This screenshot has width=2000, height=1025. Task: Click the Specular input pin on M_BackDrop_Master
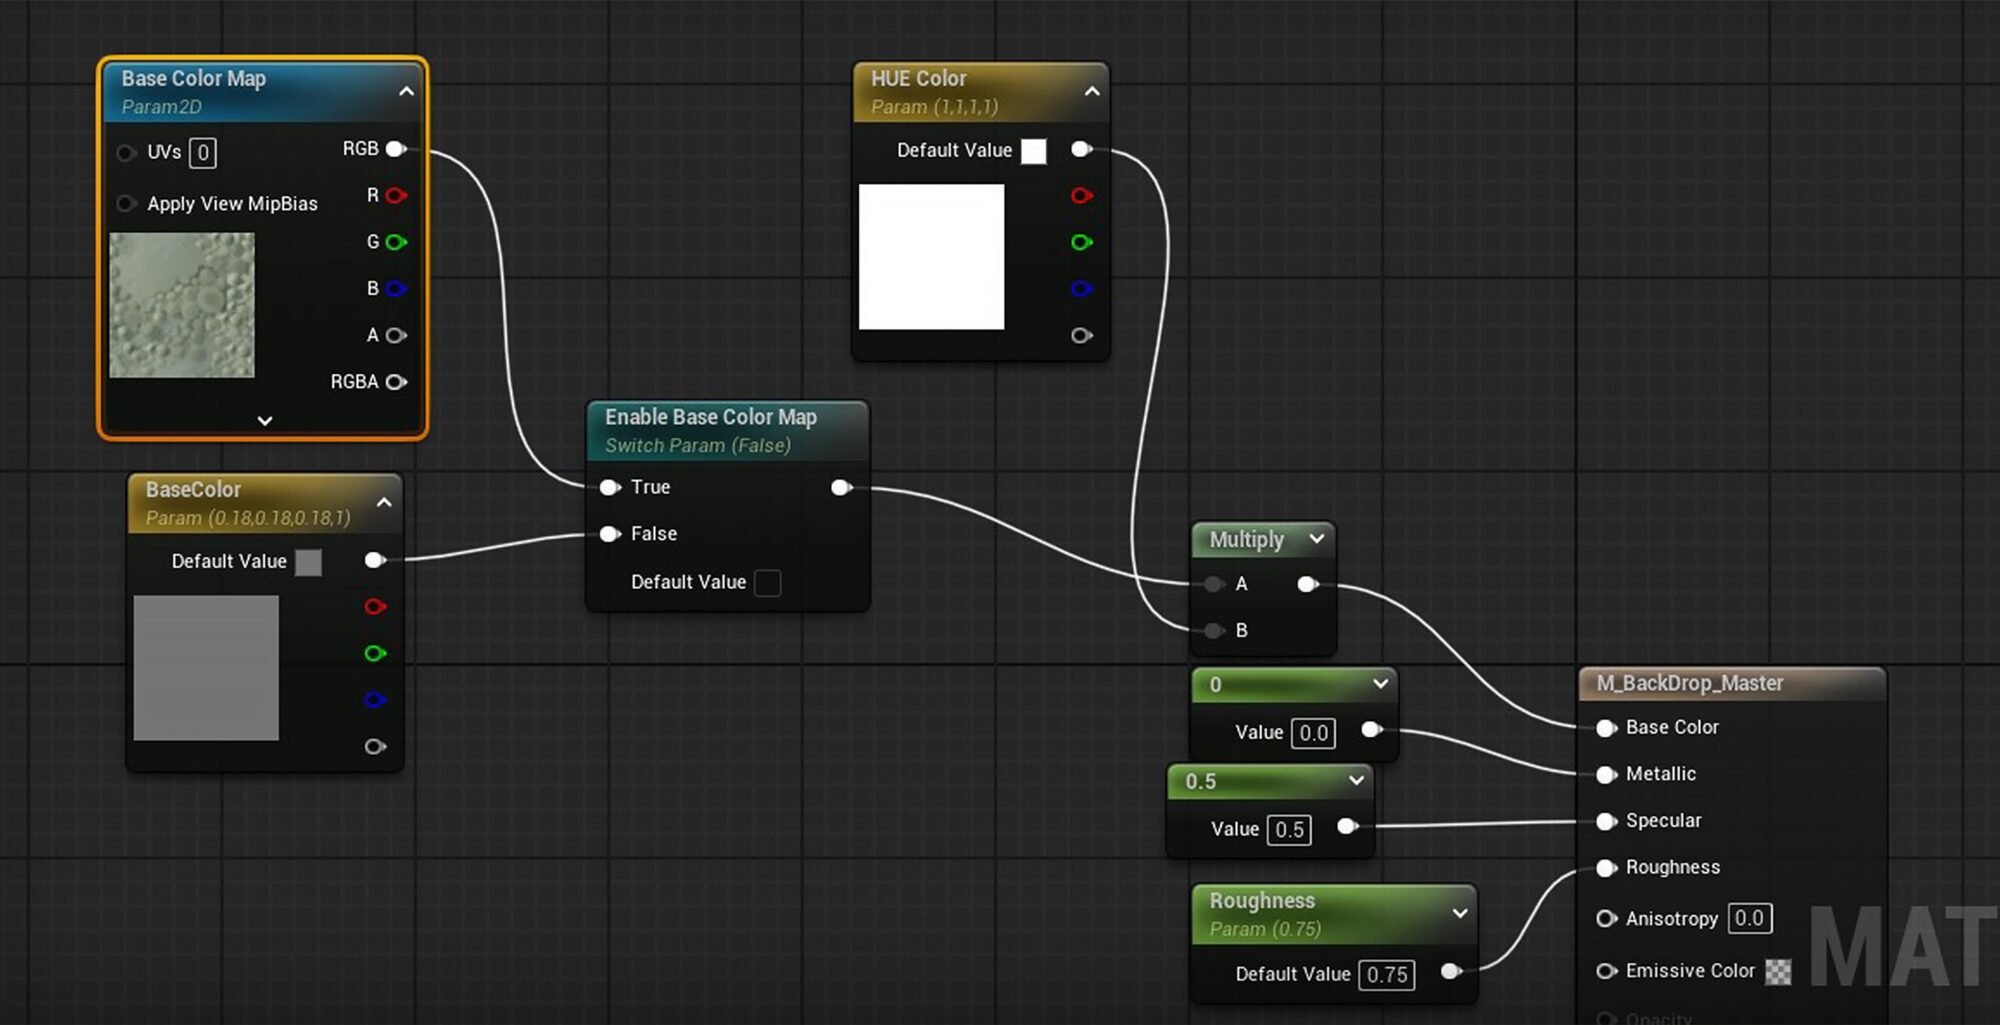coord(1606,821)
